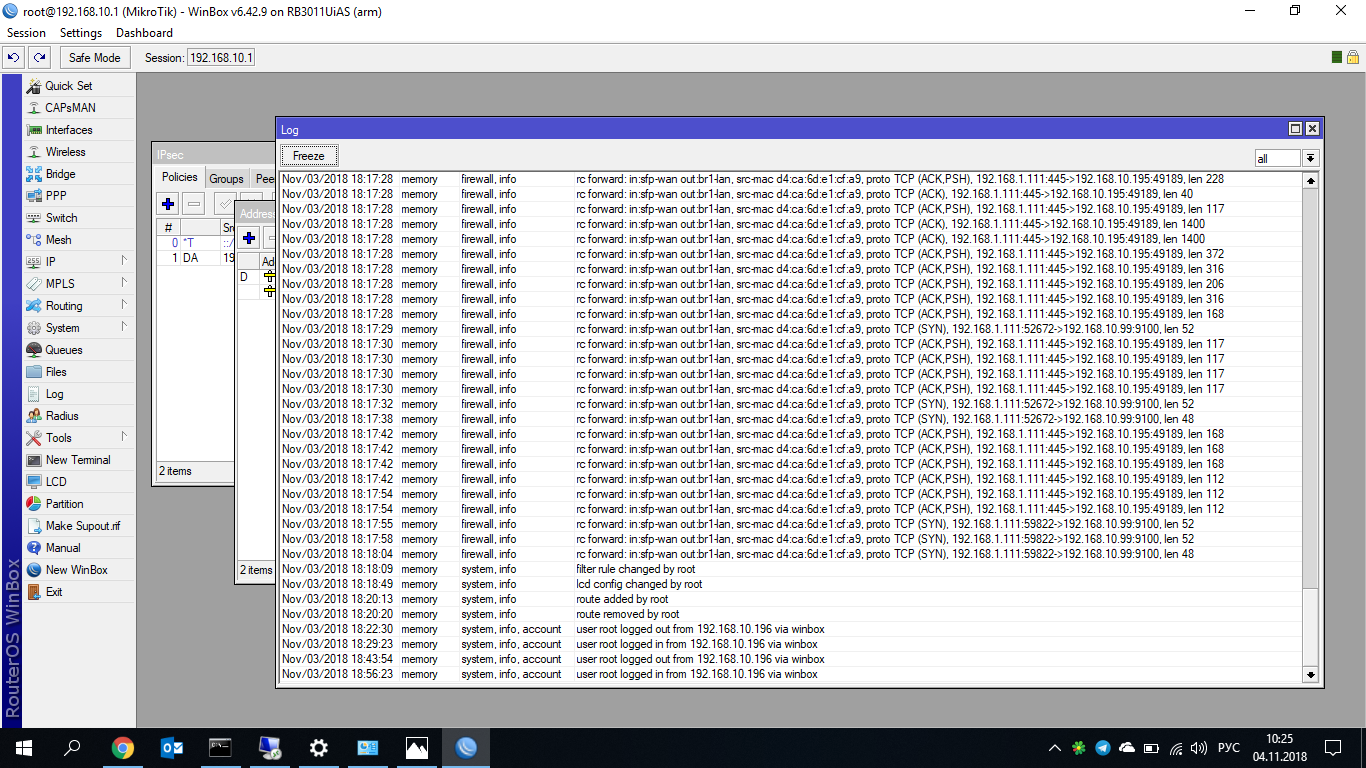This screenshot has width=1366, height=768.
Task: Open the Manual from the sidebar
Action: pyautogui.click(x=79, y=548)
